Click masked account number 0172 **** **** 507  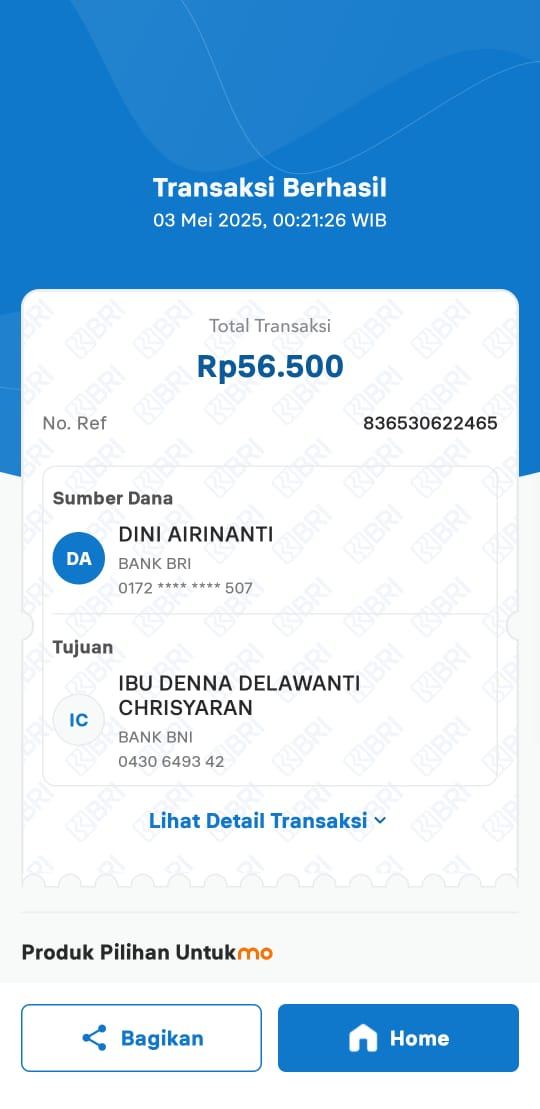(x=185, y=588)
